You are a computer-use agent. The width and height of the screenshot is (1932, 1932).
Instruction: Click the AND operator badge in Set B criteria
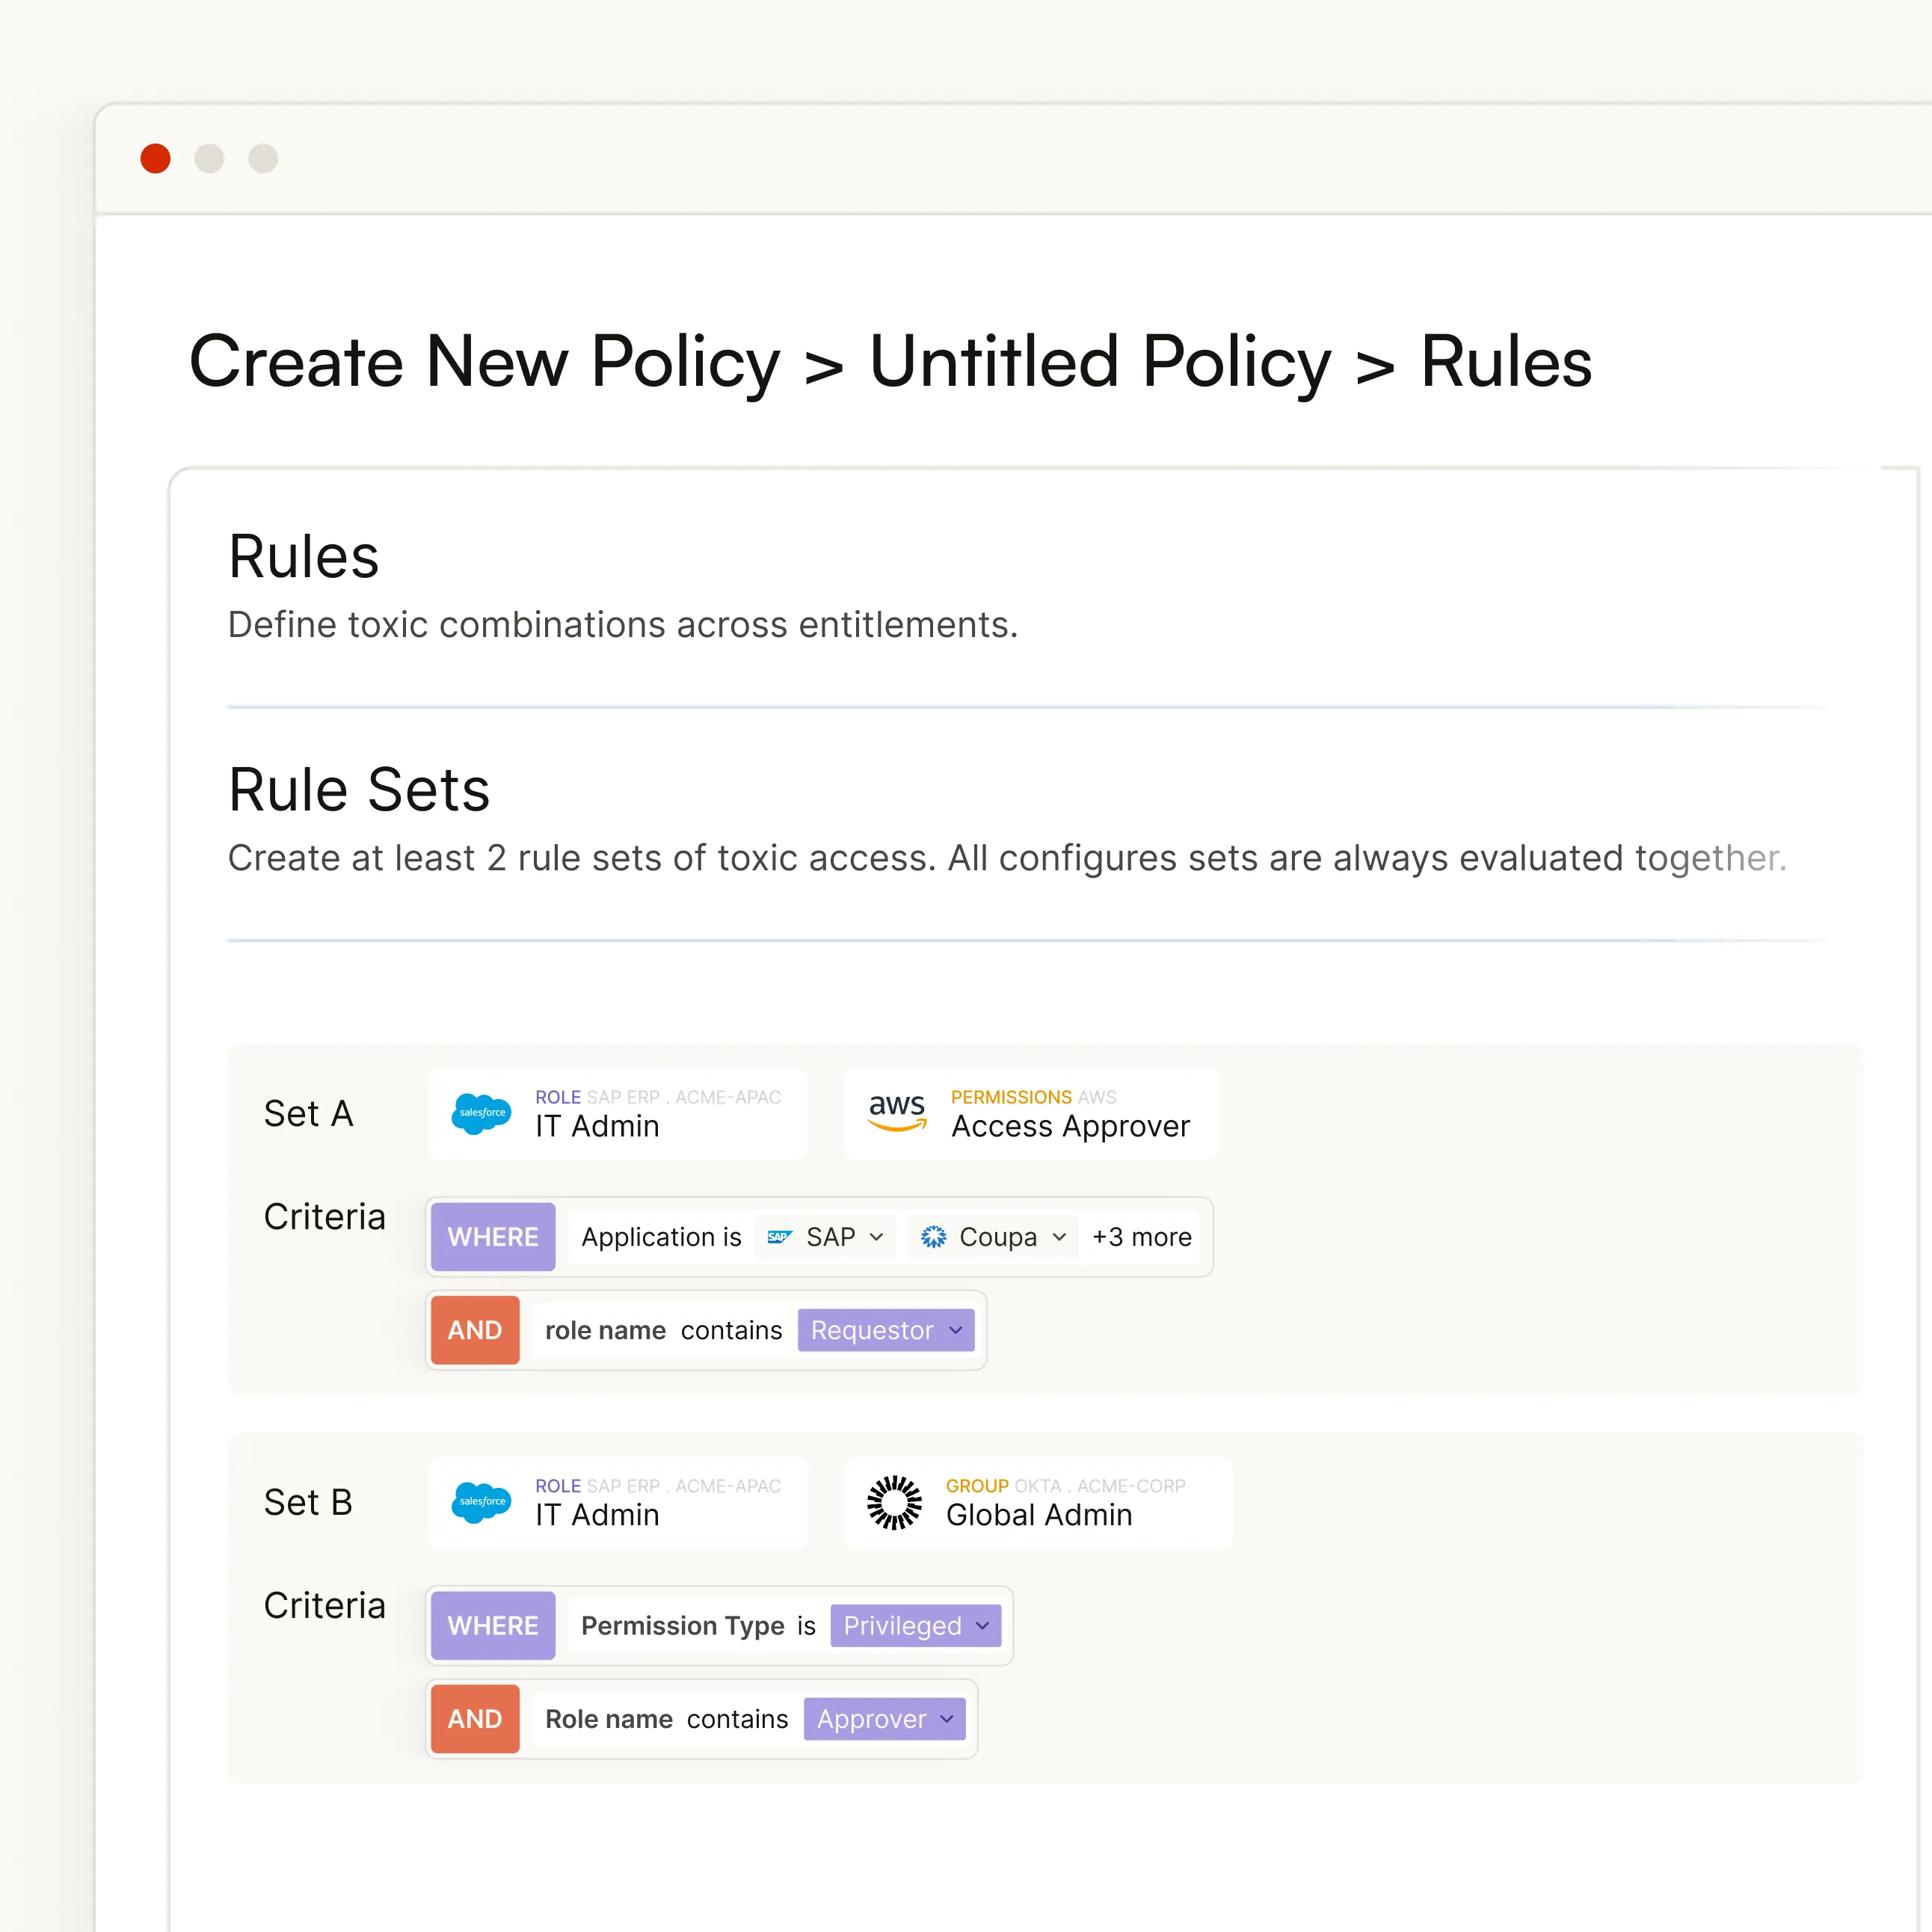[x=474, y=1718]
